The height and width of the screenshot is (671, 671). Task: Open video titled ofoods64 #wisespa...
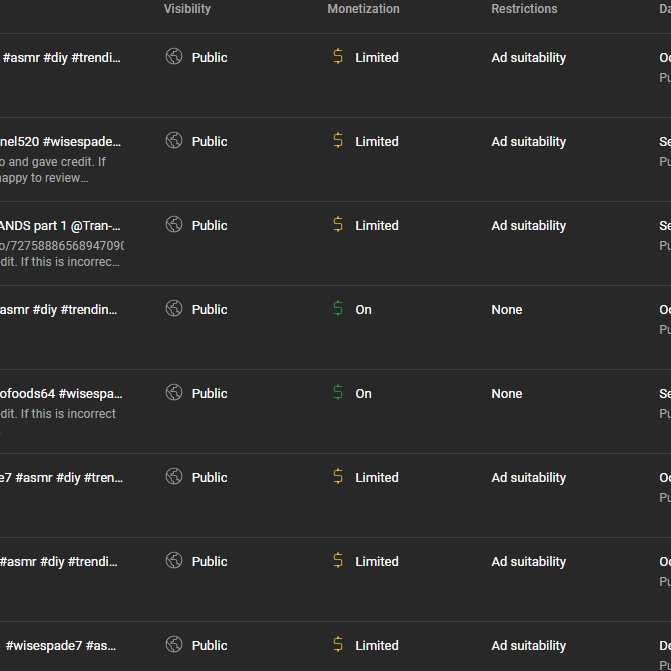click(x=61, y=394)
